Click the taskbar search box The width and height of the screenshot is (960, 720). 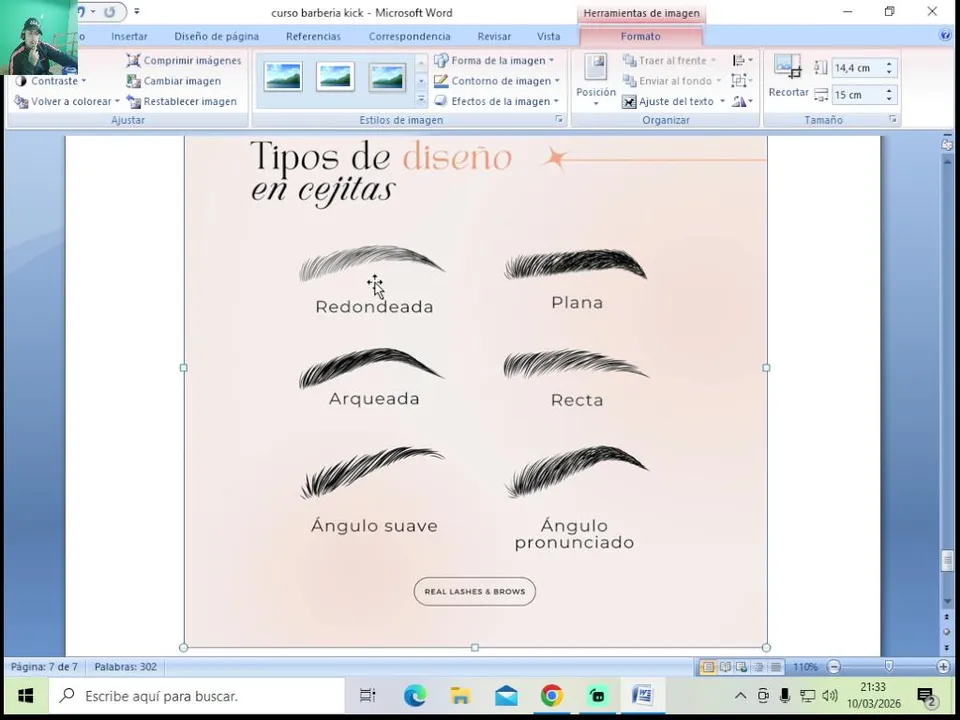[197, 696]
